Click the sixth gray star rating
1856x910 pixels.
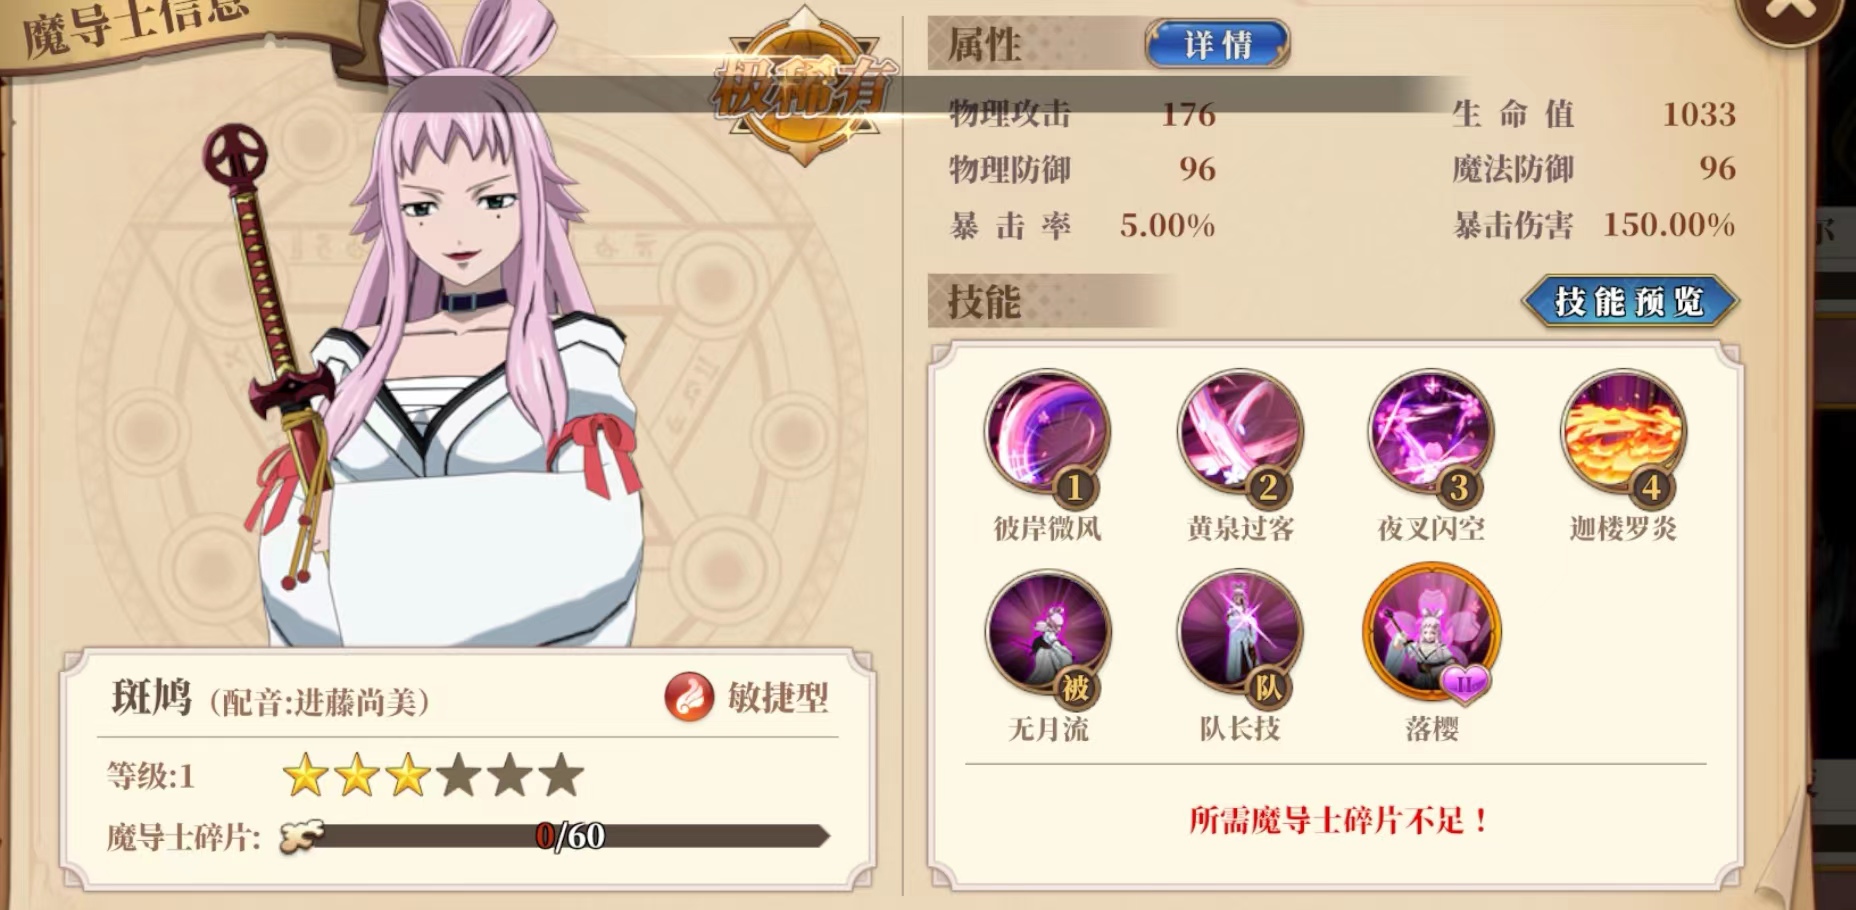tap(561, 775)
